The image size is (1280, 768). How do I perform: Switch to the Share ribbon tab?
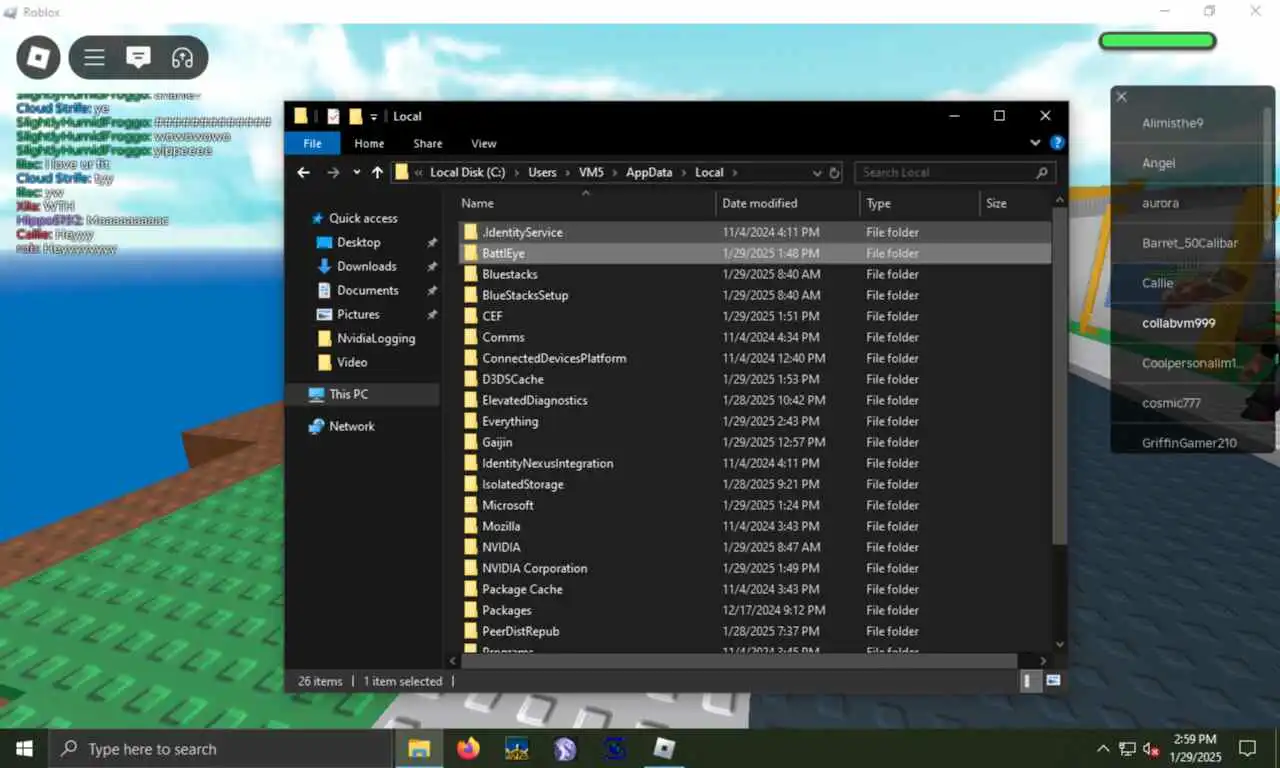tap(428, 143)
